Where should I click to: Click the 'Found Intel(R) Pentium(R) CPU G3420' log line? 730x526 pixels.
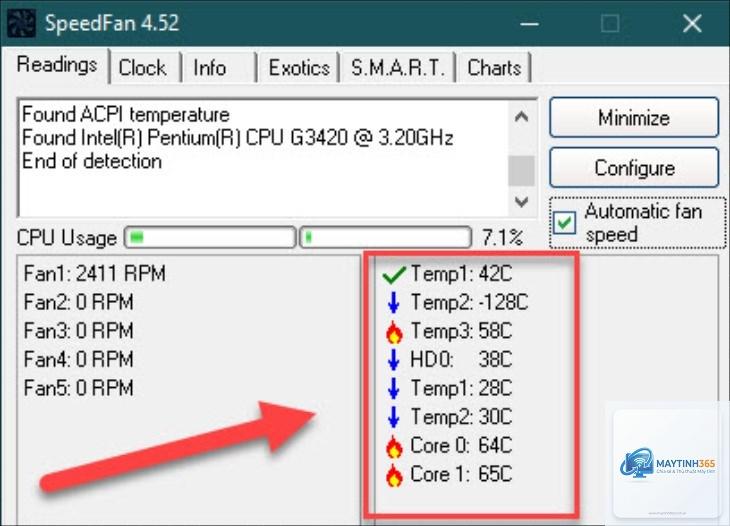(x=237, y=138)
